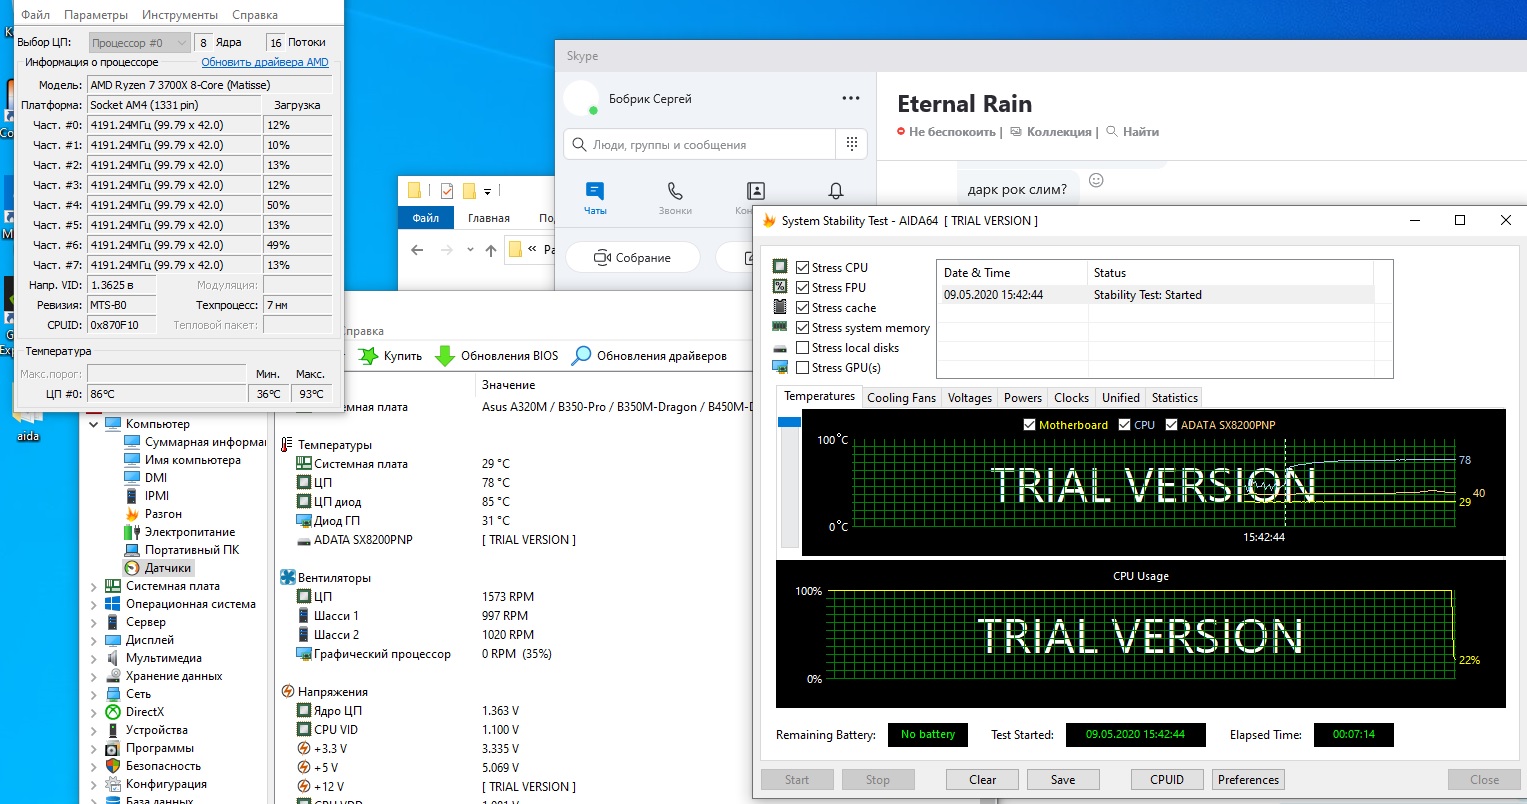
Task: Click the Save button in Stability Test
Action: 1063,780
